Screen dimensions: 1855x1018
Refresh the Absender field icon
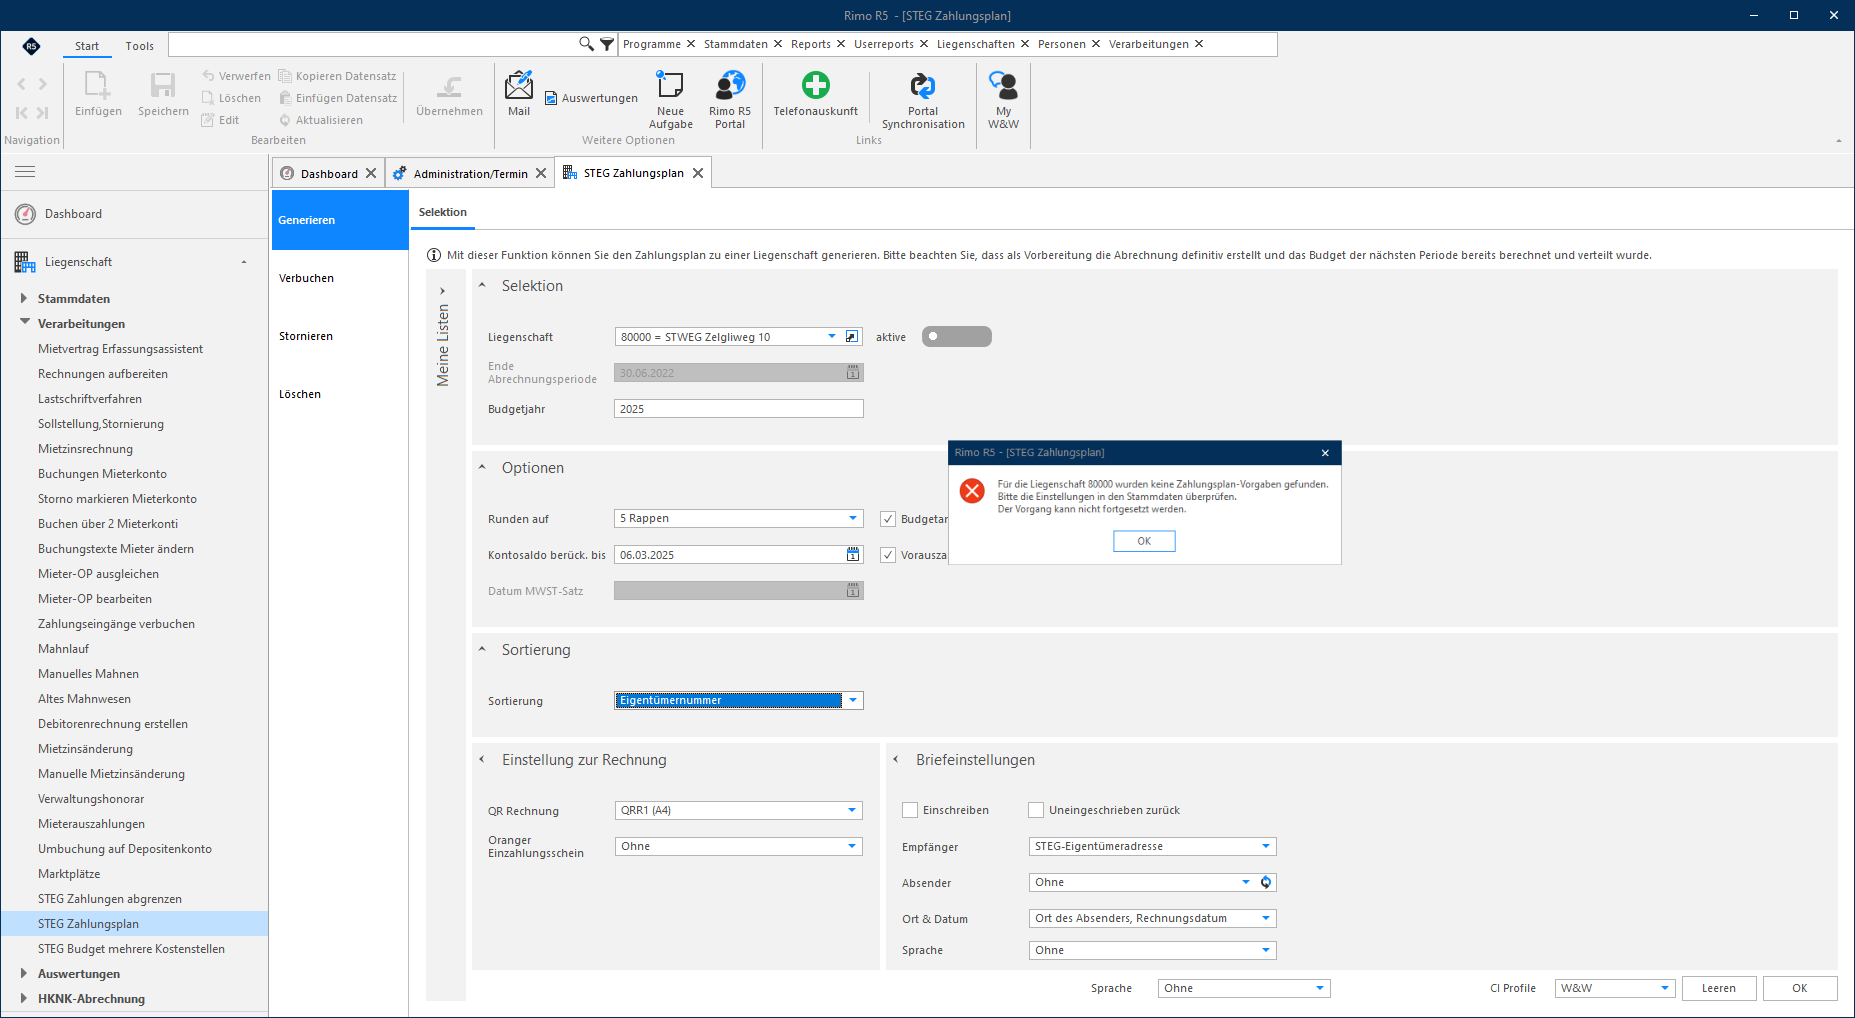tap(1266, 882)
